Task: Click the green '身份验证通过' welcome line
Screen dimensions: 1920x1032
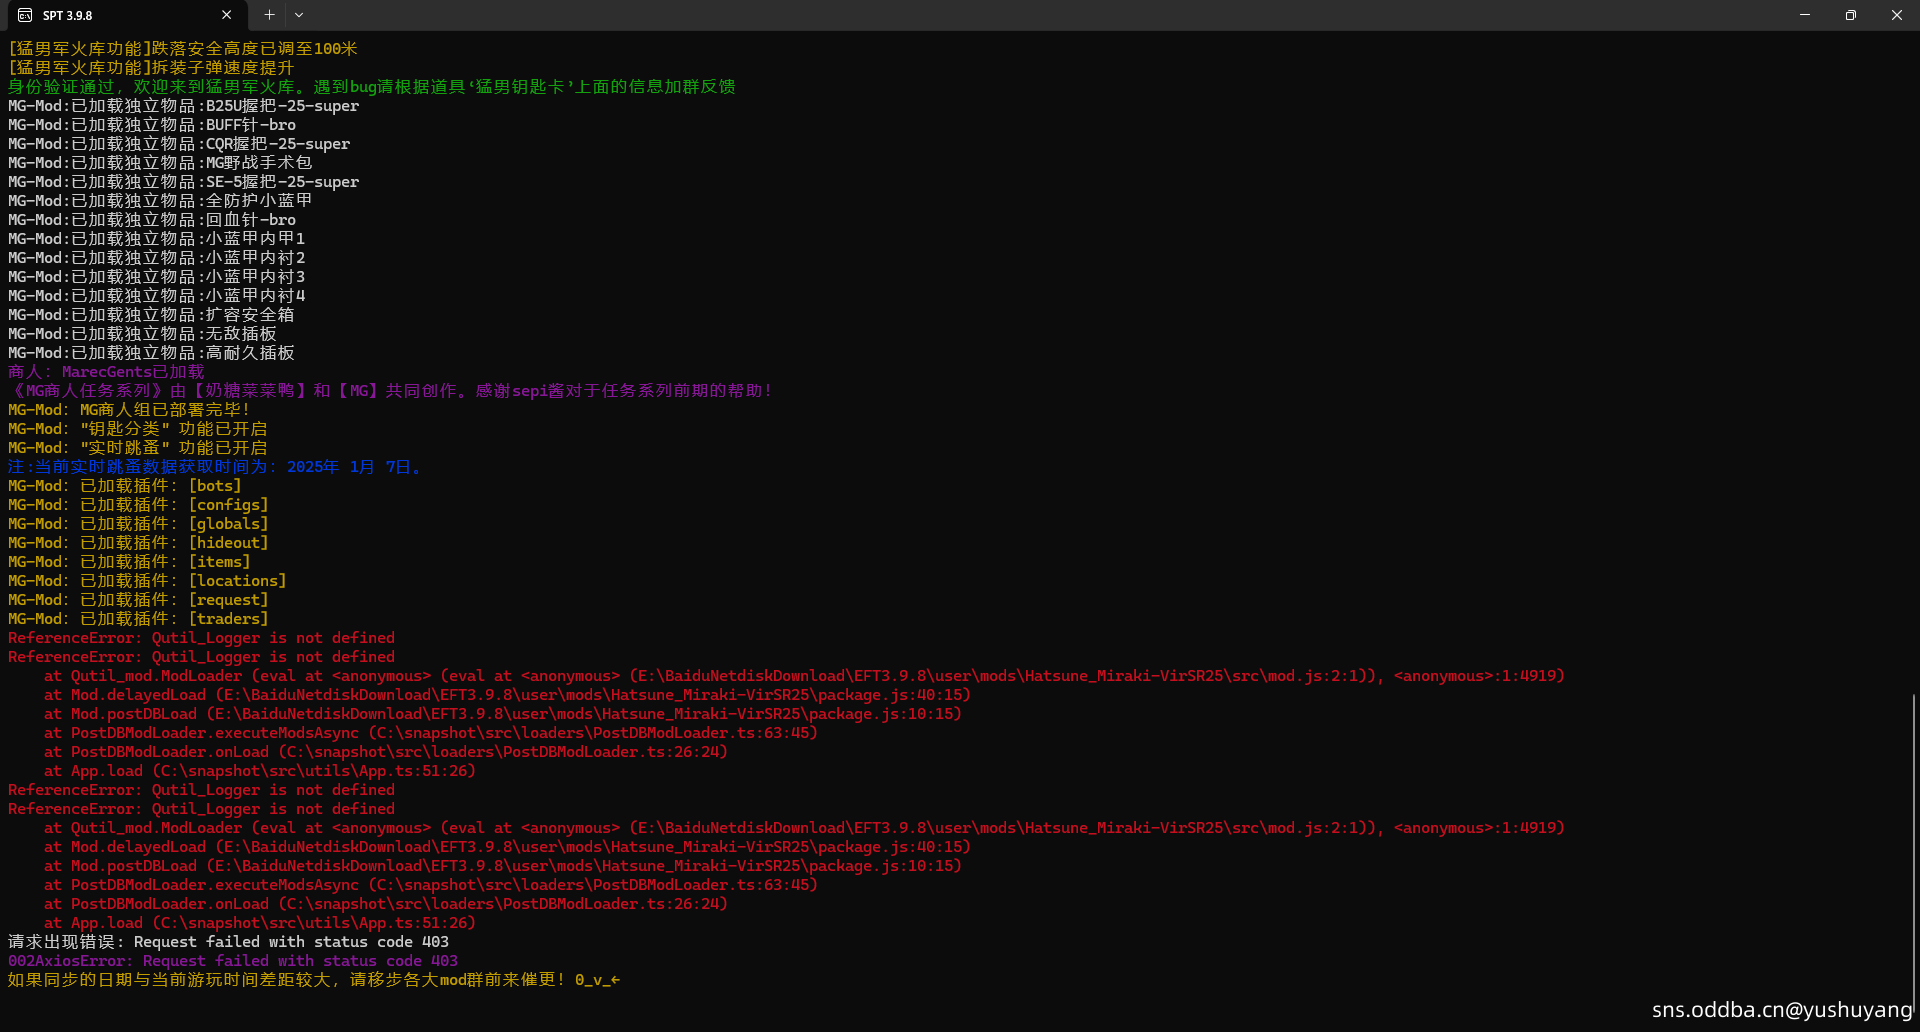Action: click(x=371, y=87)
